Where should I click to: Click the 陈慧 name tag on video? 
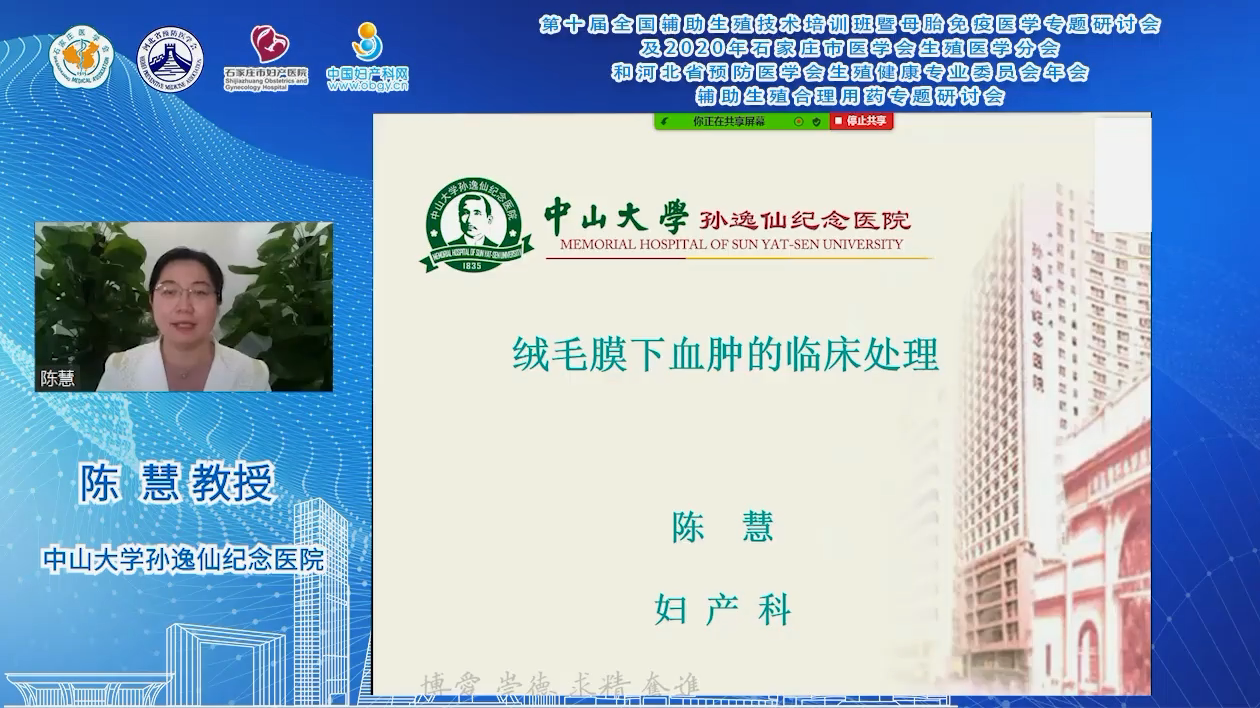click(x=57, y=379)
